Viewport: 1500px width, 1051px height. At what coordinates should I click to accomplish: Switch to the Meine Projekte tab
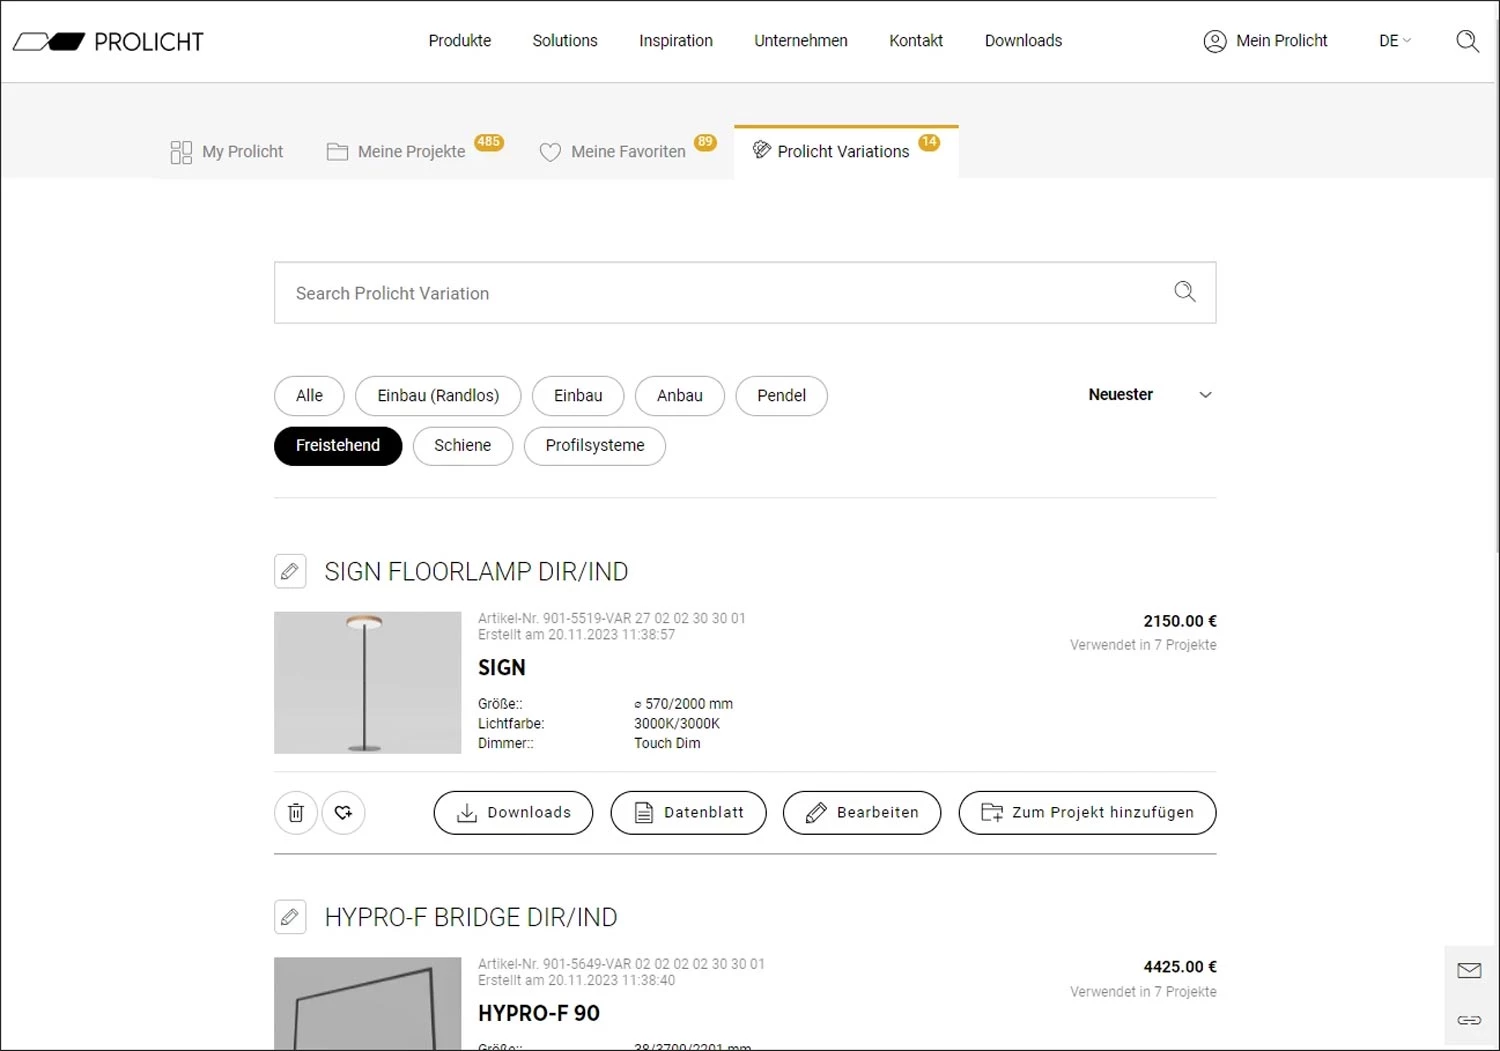[x=414, y=152]
